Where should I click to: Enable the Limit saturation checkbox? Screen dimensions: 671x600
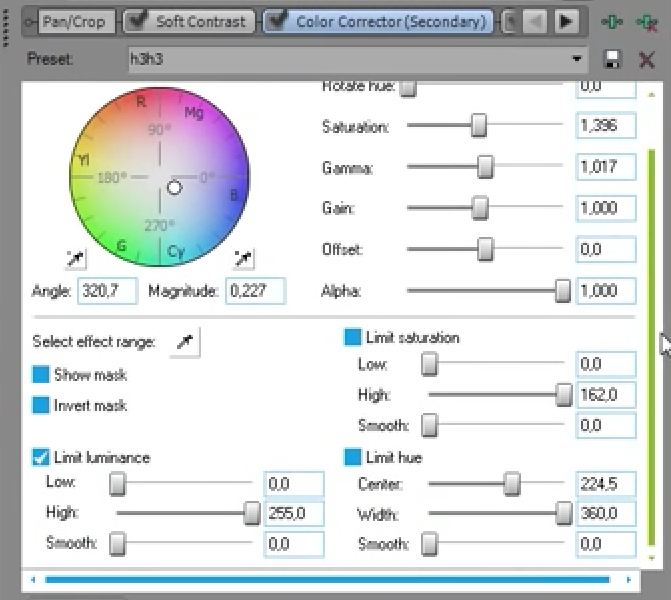[x=353, y=338]
